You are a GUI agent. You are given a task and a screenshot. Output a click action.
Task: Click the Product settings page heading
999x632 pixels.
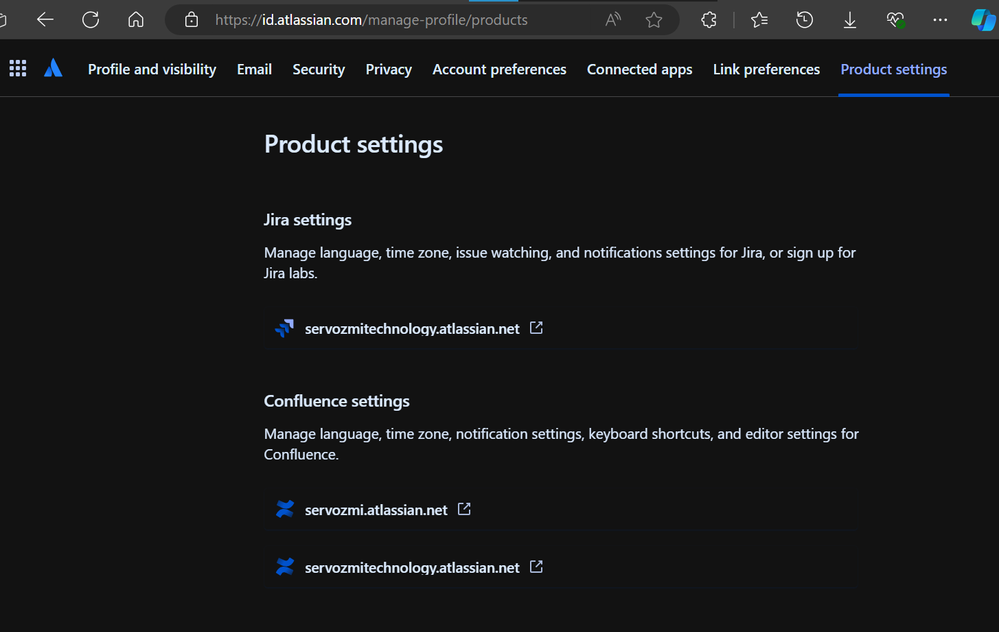point(354,145)
